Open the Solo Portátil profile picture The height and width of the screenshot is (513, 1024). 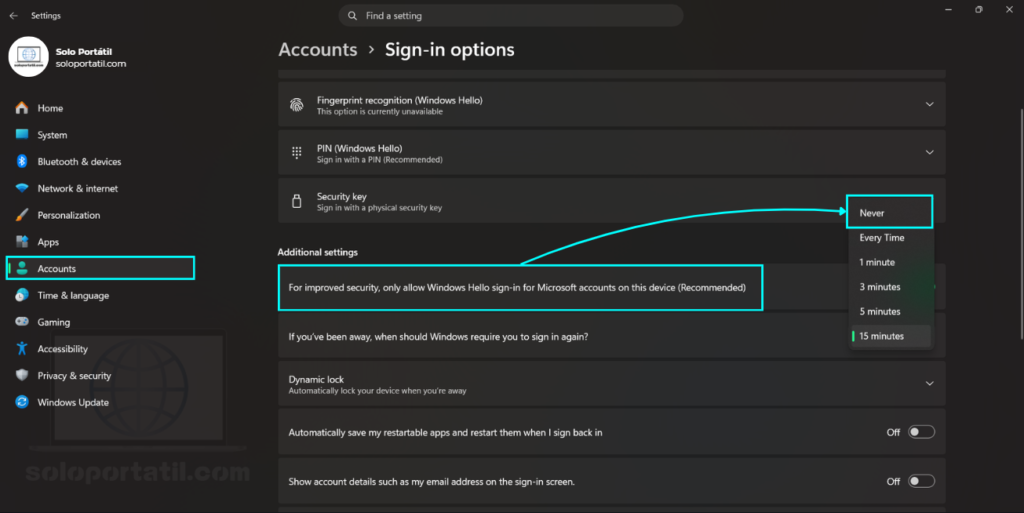pyautogui.click(x=29, y=57)
